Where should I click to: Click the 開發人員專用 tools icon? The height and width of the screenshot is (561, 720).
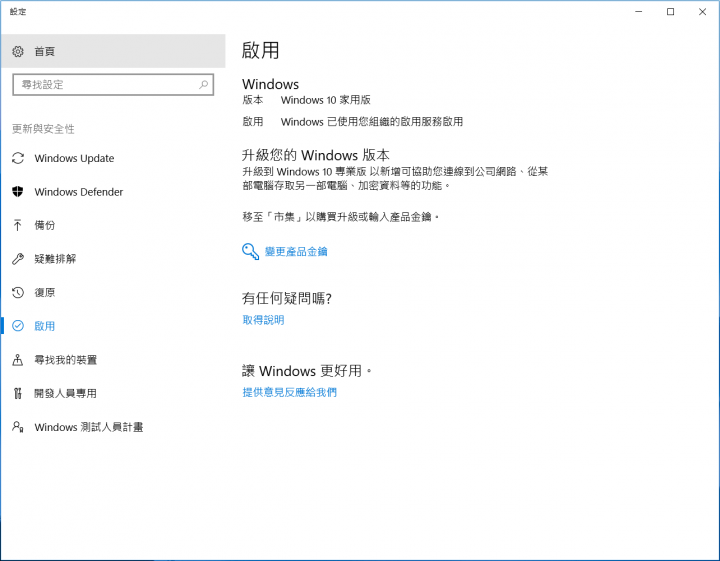click(18, 393)
